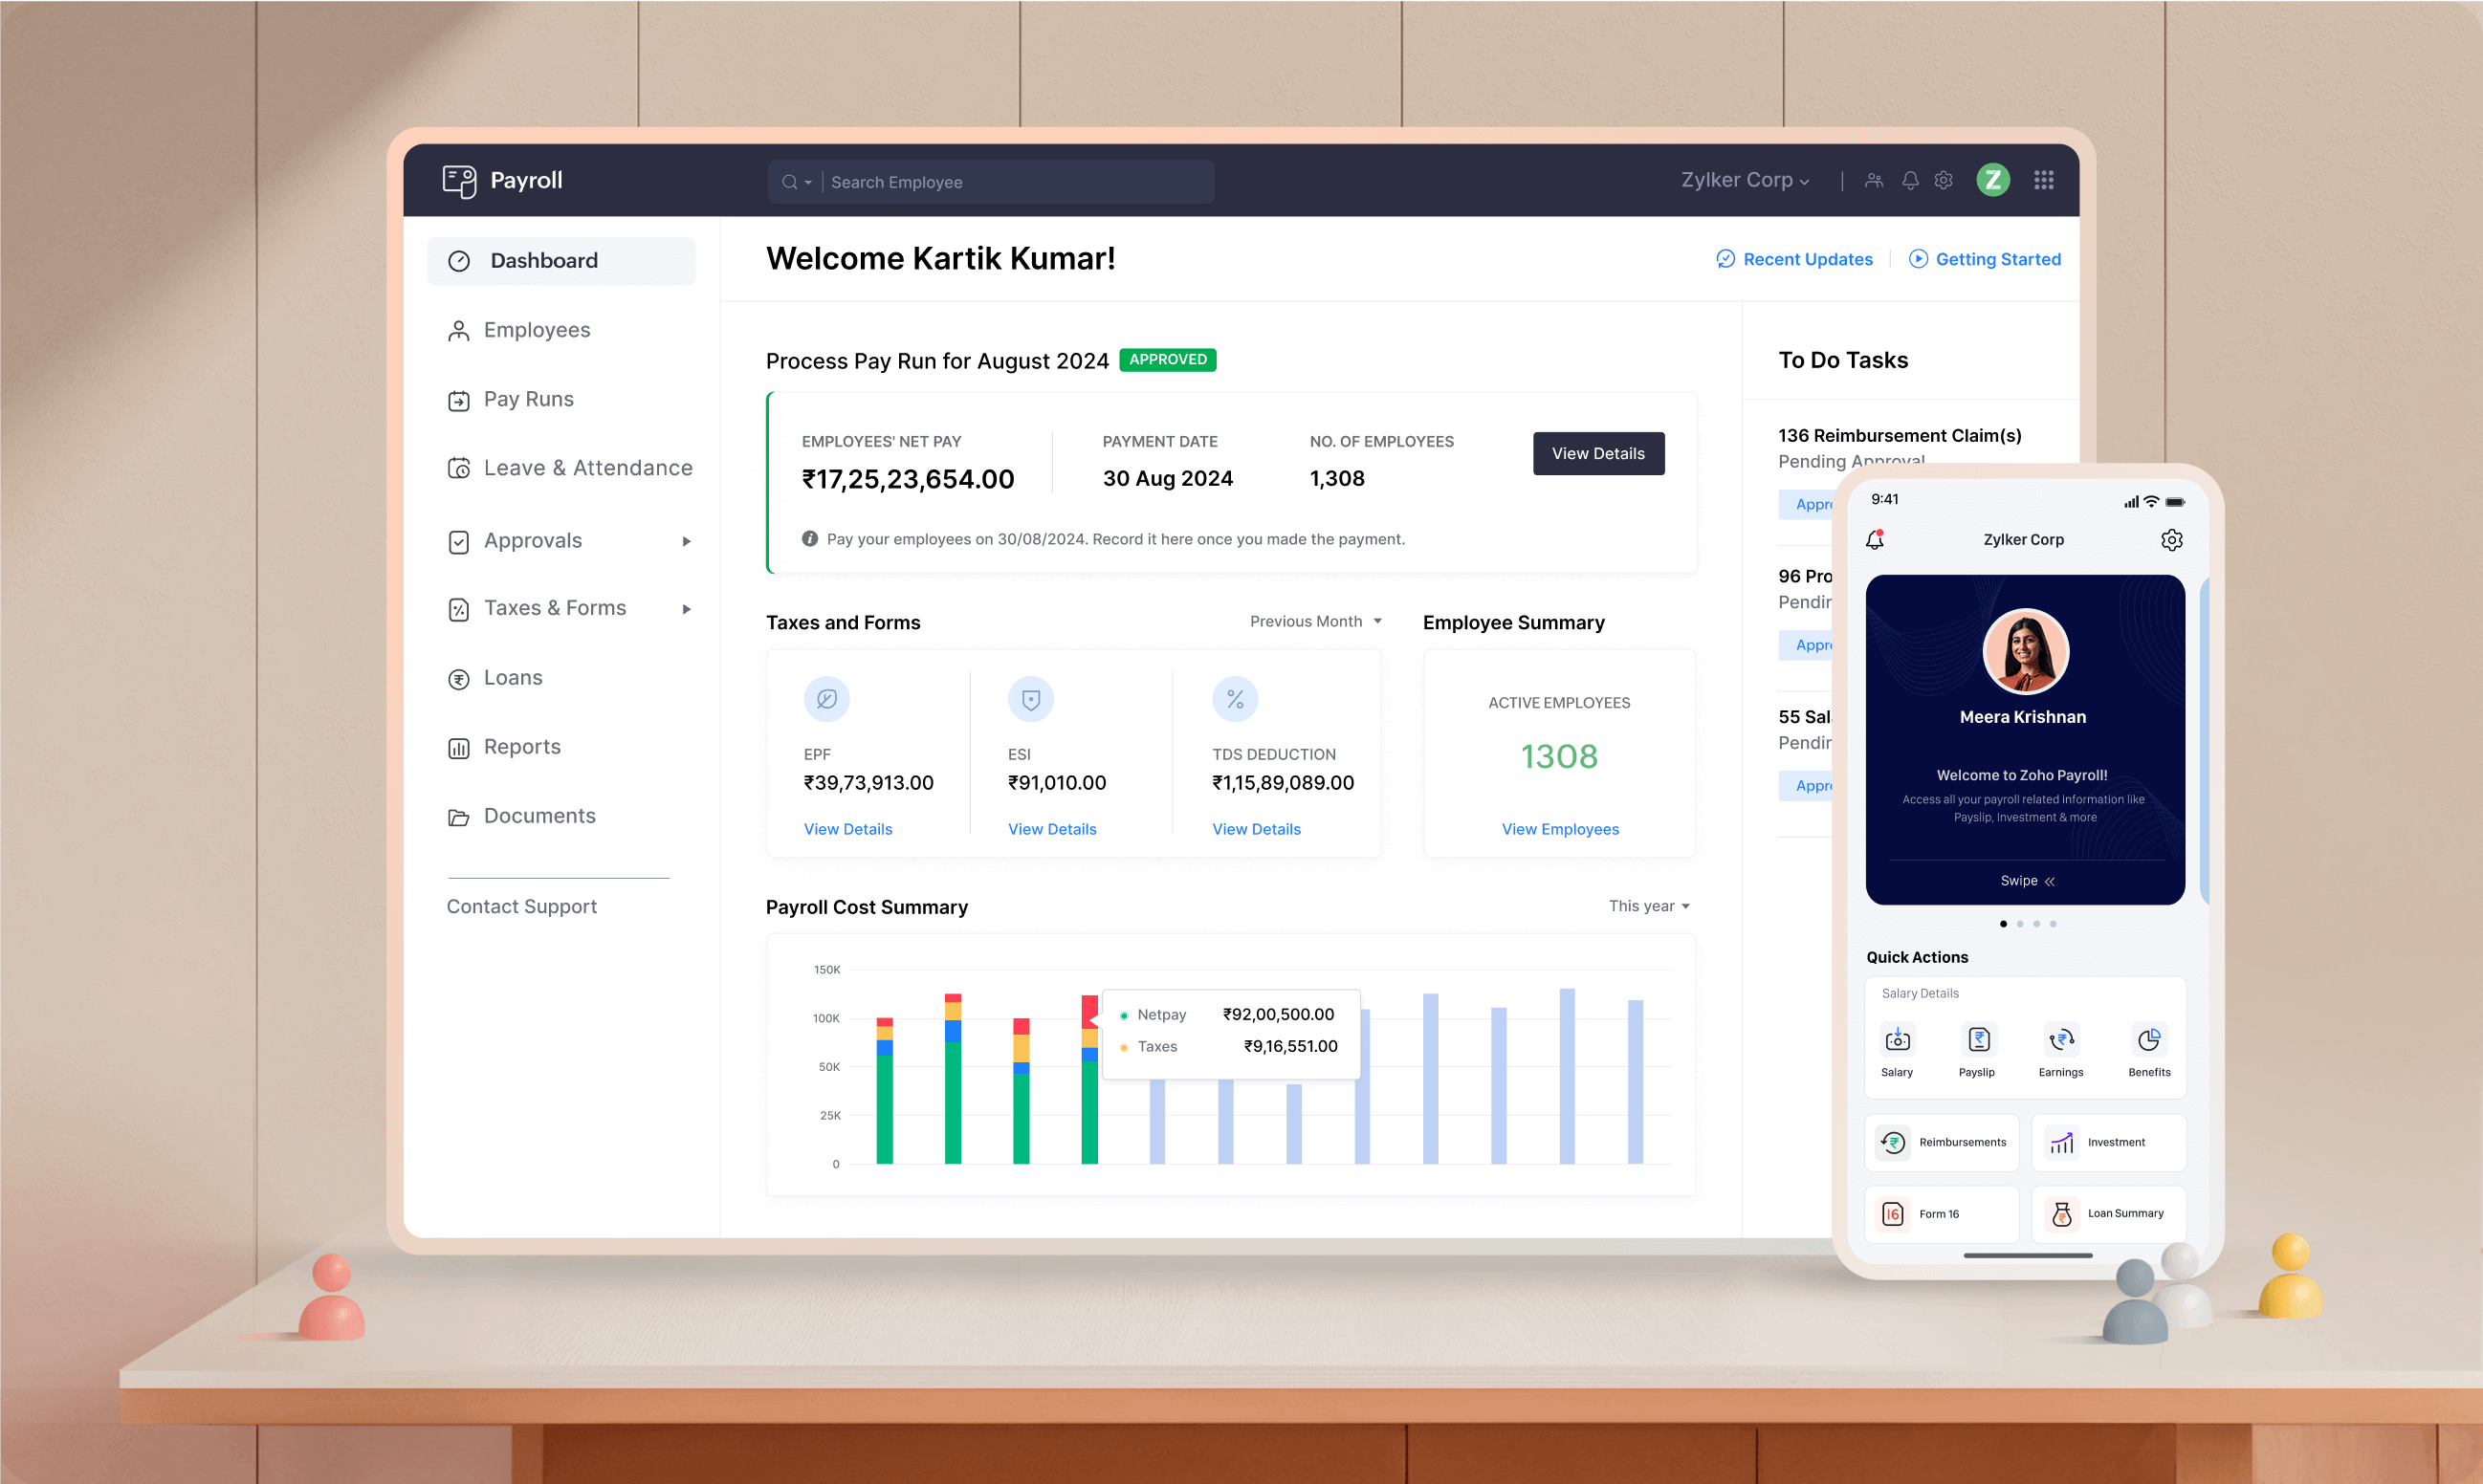The image size is (2483, 1484).
Task: Type a name in the Search Employee field
Action: (1010, 181)
